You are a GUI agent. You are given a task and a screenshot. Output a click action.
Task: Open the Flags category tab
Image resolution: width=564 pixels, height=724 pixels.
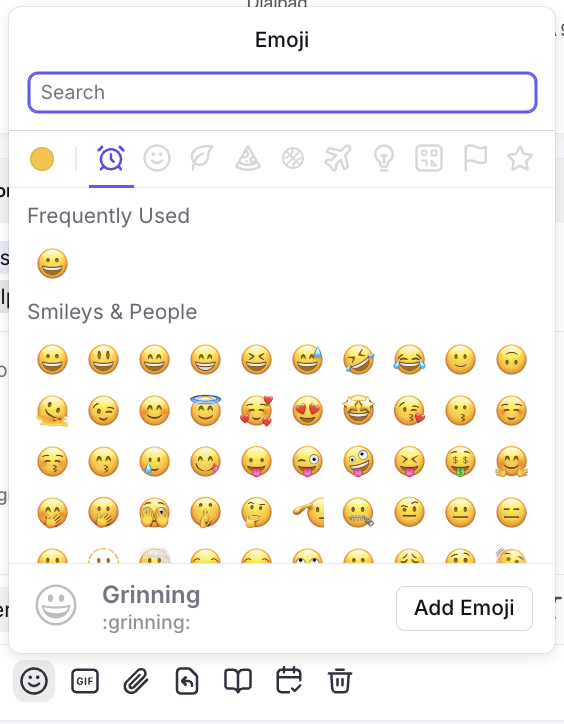click(x=475, y=159)
